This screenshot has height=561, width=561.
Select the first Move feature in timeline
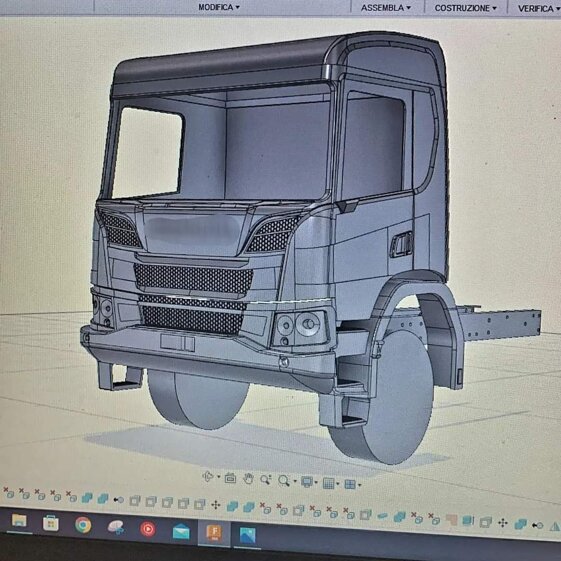tap(215, 505)
